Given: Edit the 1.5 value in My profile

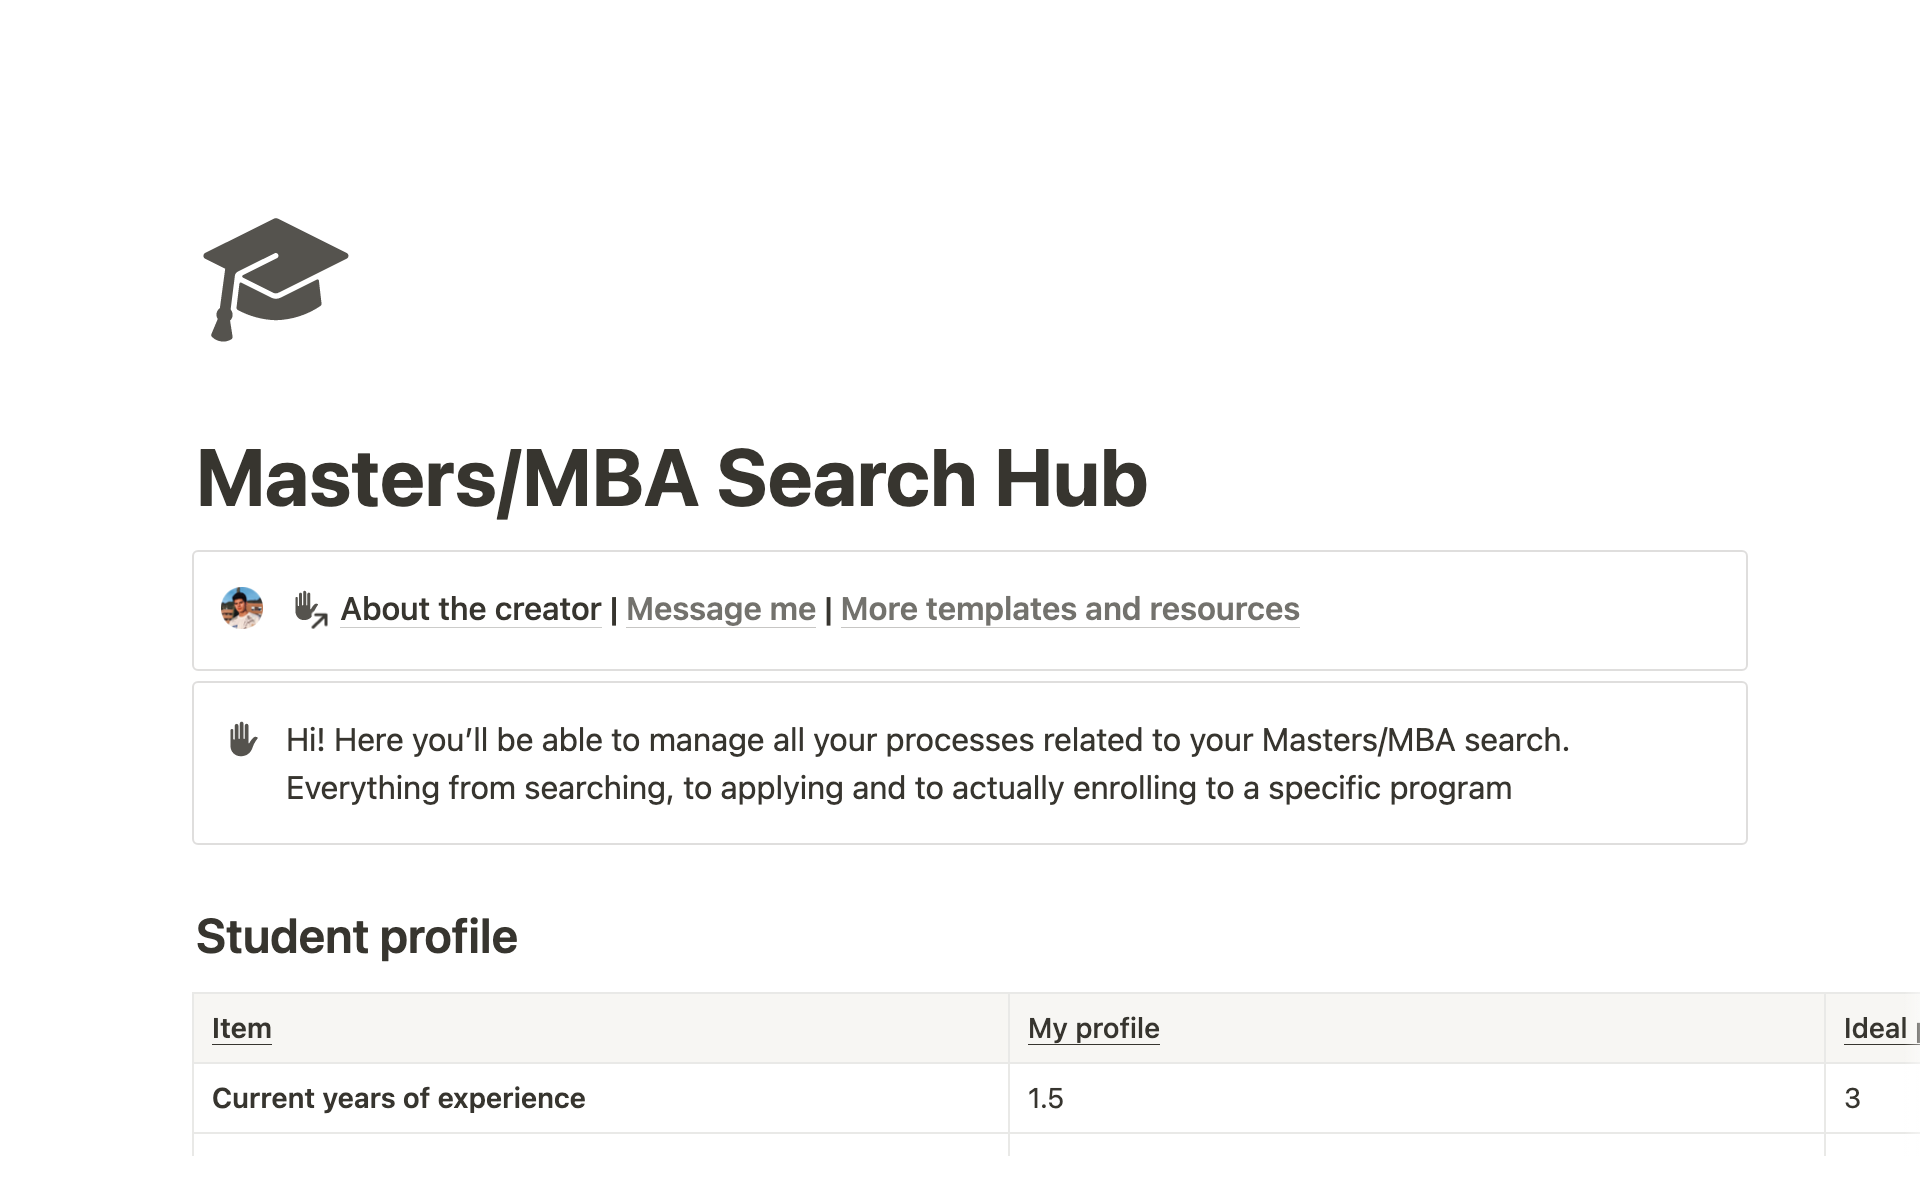Looking at the screenshot, I should pyautogui.click(x=1046, y=1098).
